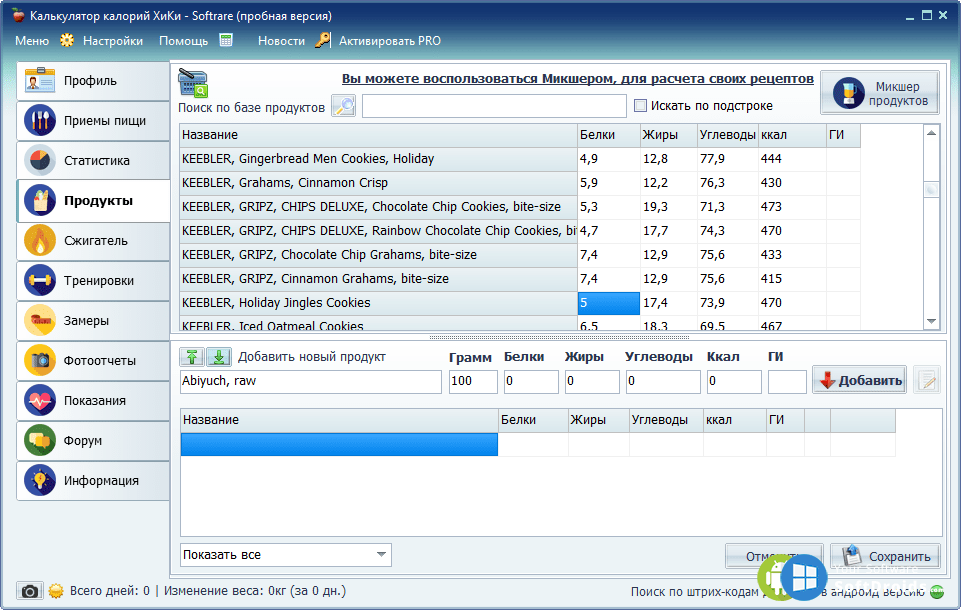Click the barcode search Android link

point(778,592)
